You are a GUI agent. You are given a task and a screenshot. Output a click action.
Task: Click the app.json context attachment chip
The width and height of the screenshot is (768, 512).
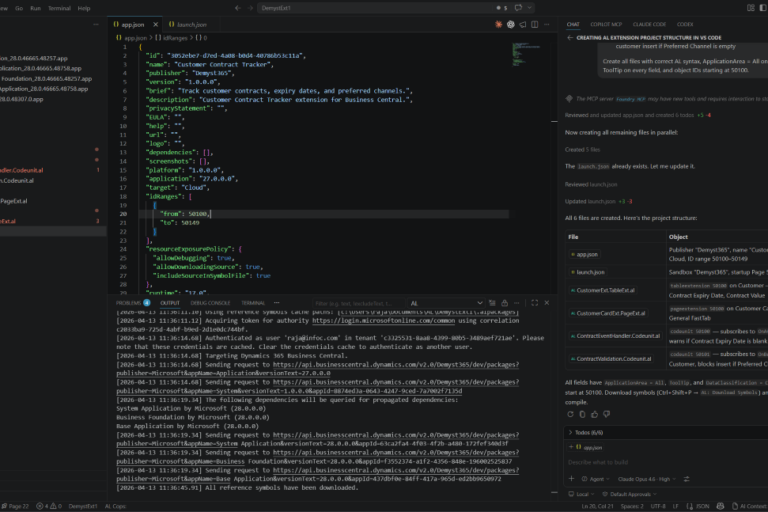coord(589,447)
